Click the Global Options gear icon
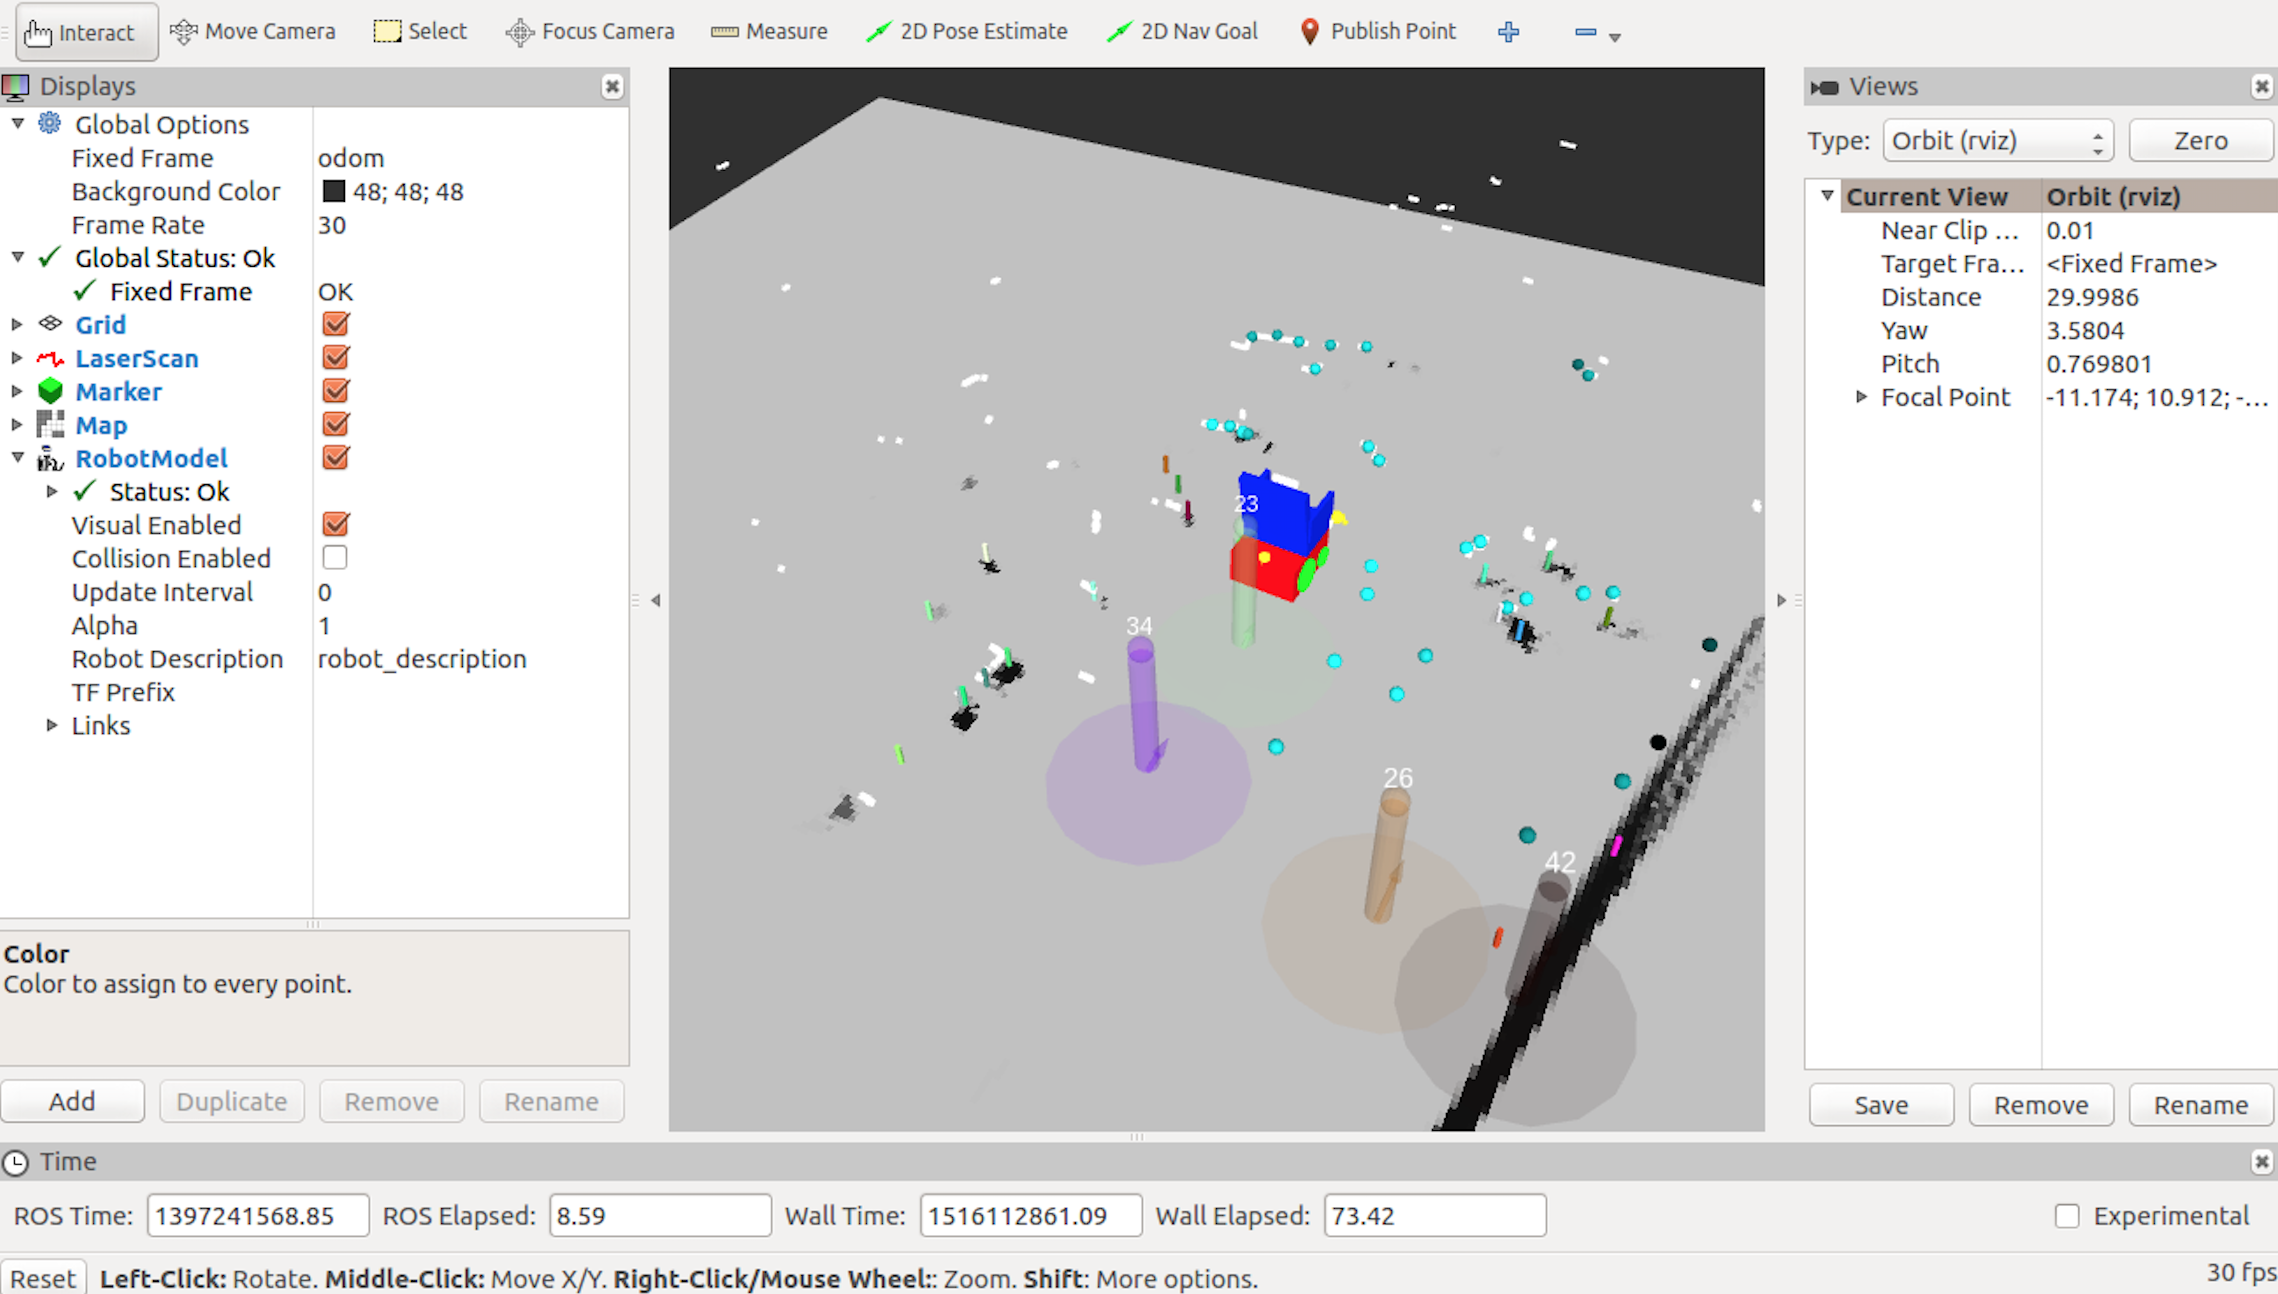 (x=49, y=124)
